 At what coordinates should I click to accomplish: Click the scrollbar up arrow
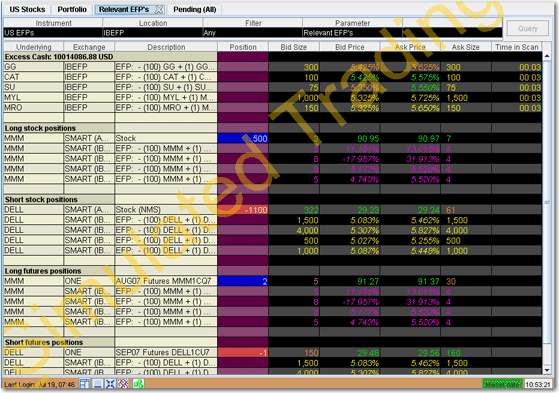point(547,56)
